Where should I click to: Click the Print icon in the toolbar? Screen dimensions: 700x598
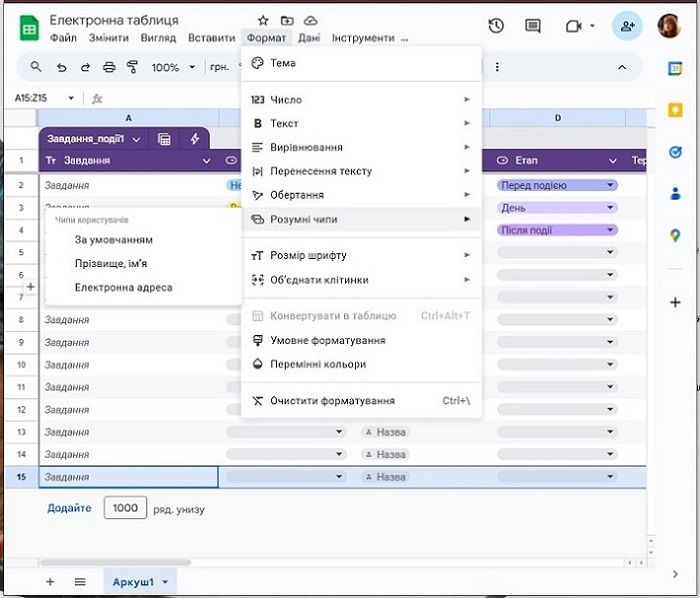point(109,67)
